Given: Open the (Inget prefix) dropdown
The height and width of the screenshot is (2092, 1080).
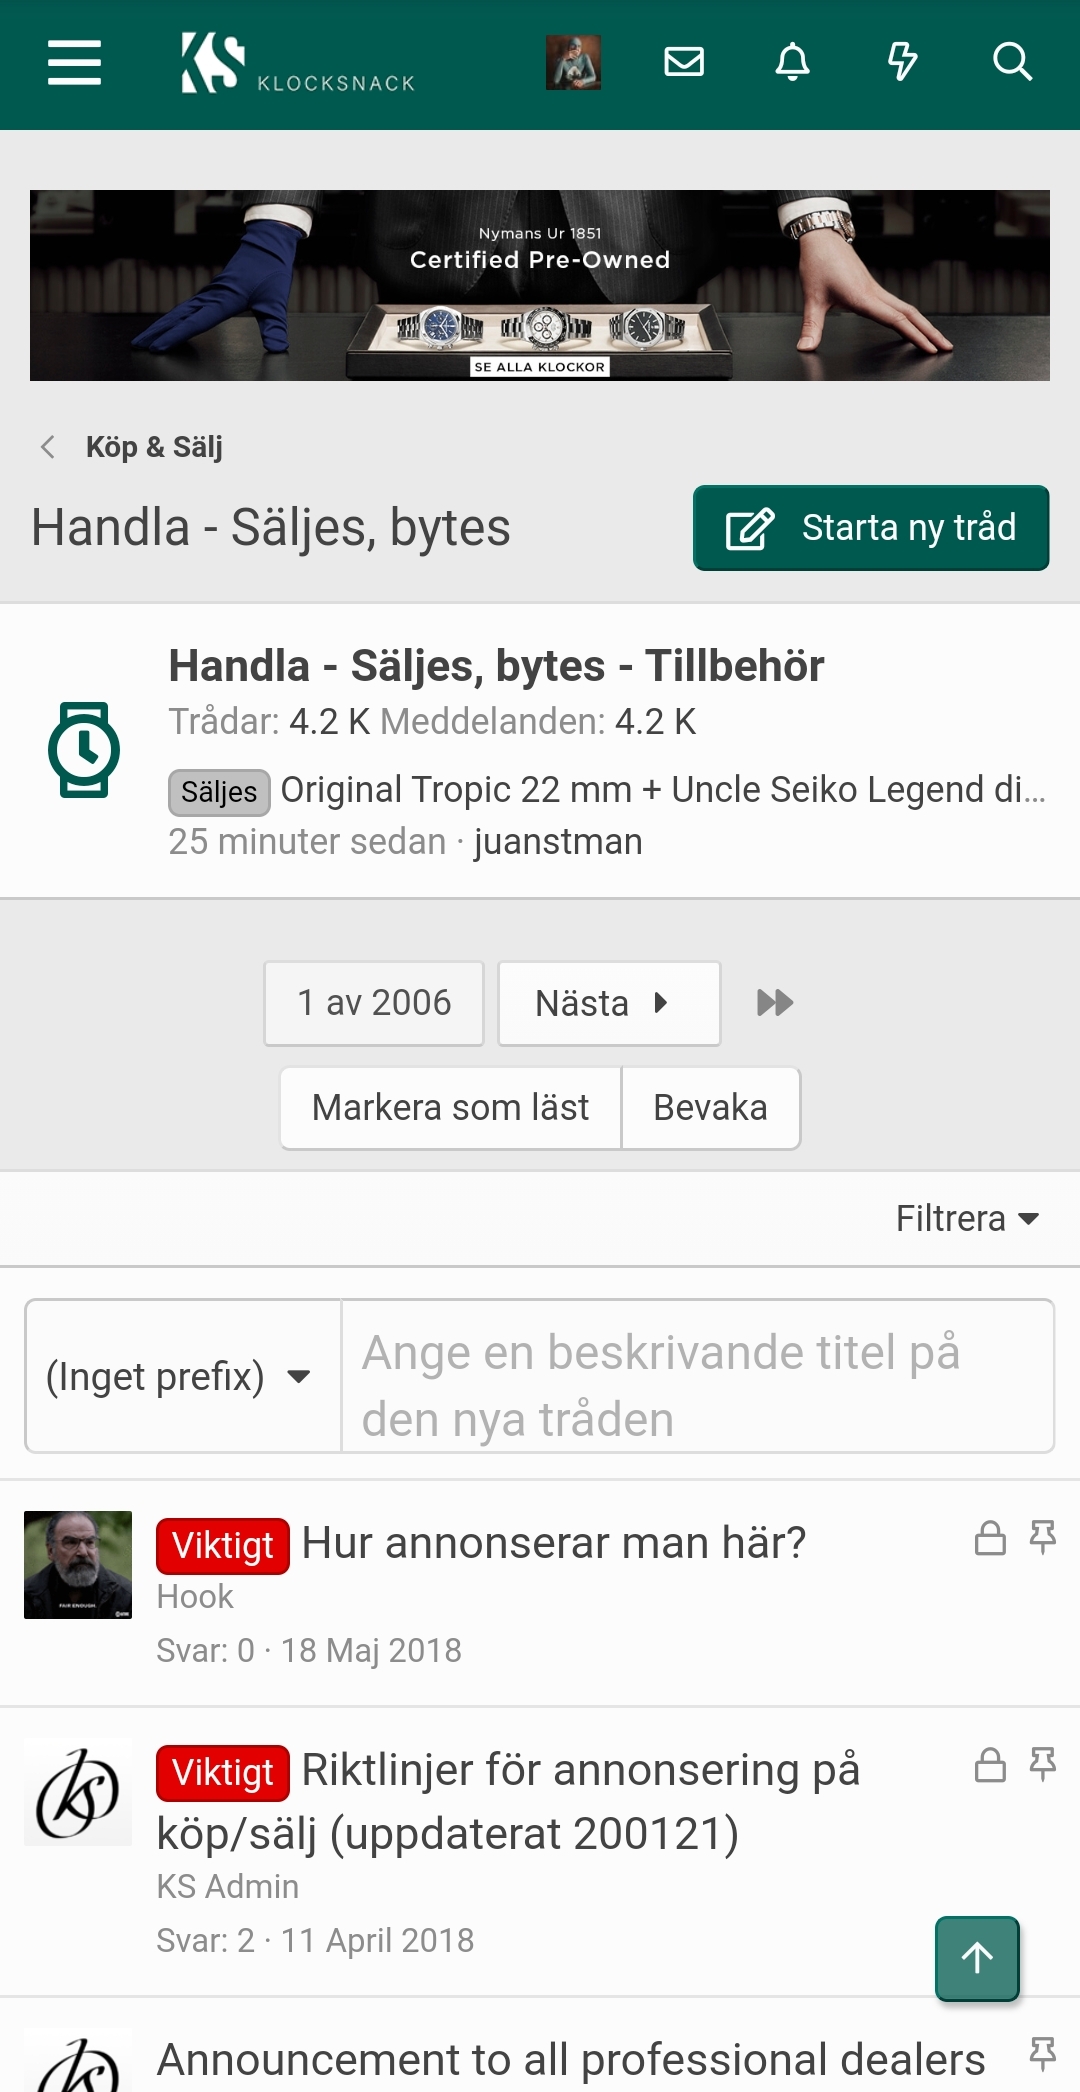Looking at the screenshot, I should point(182,1376).
